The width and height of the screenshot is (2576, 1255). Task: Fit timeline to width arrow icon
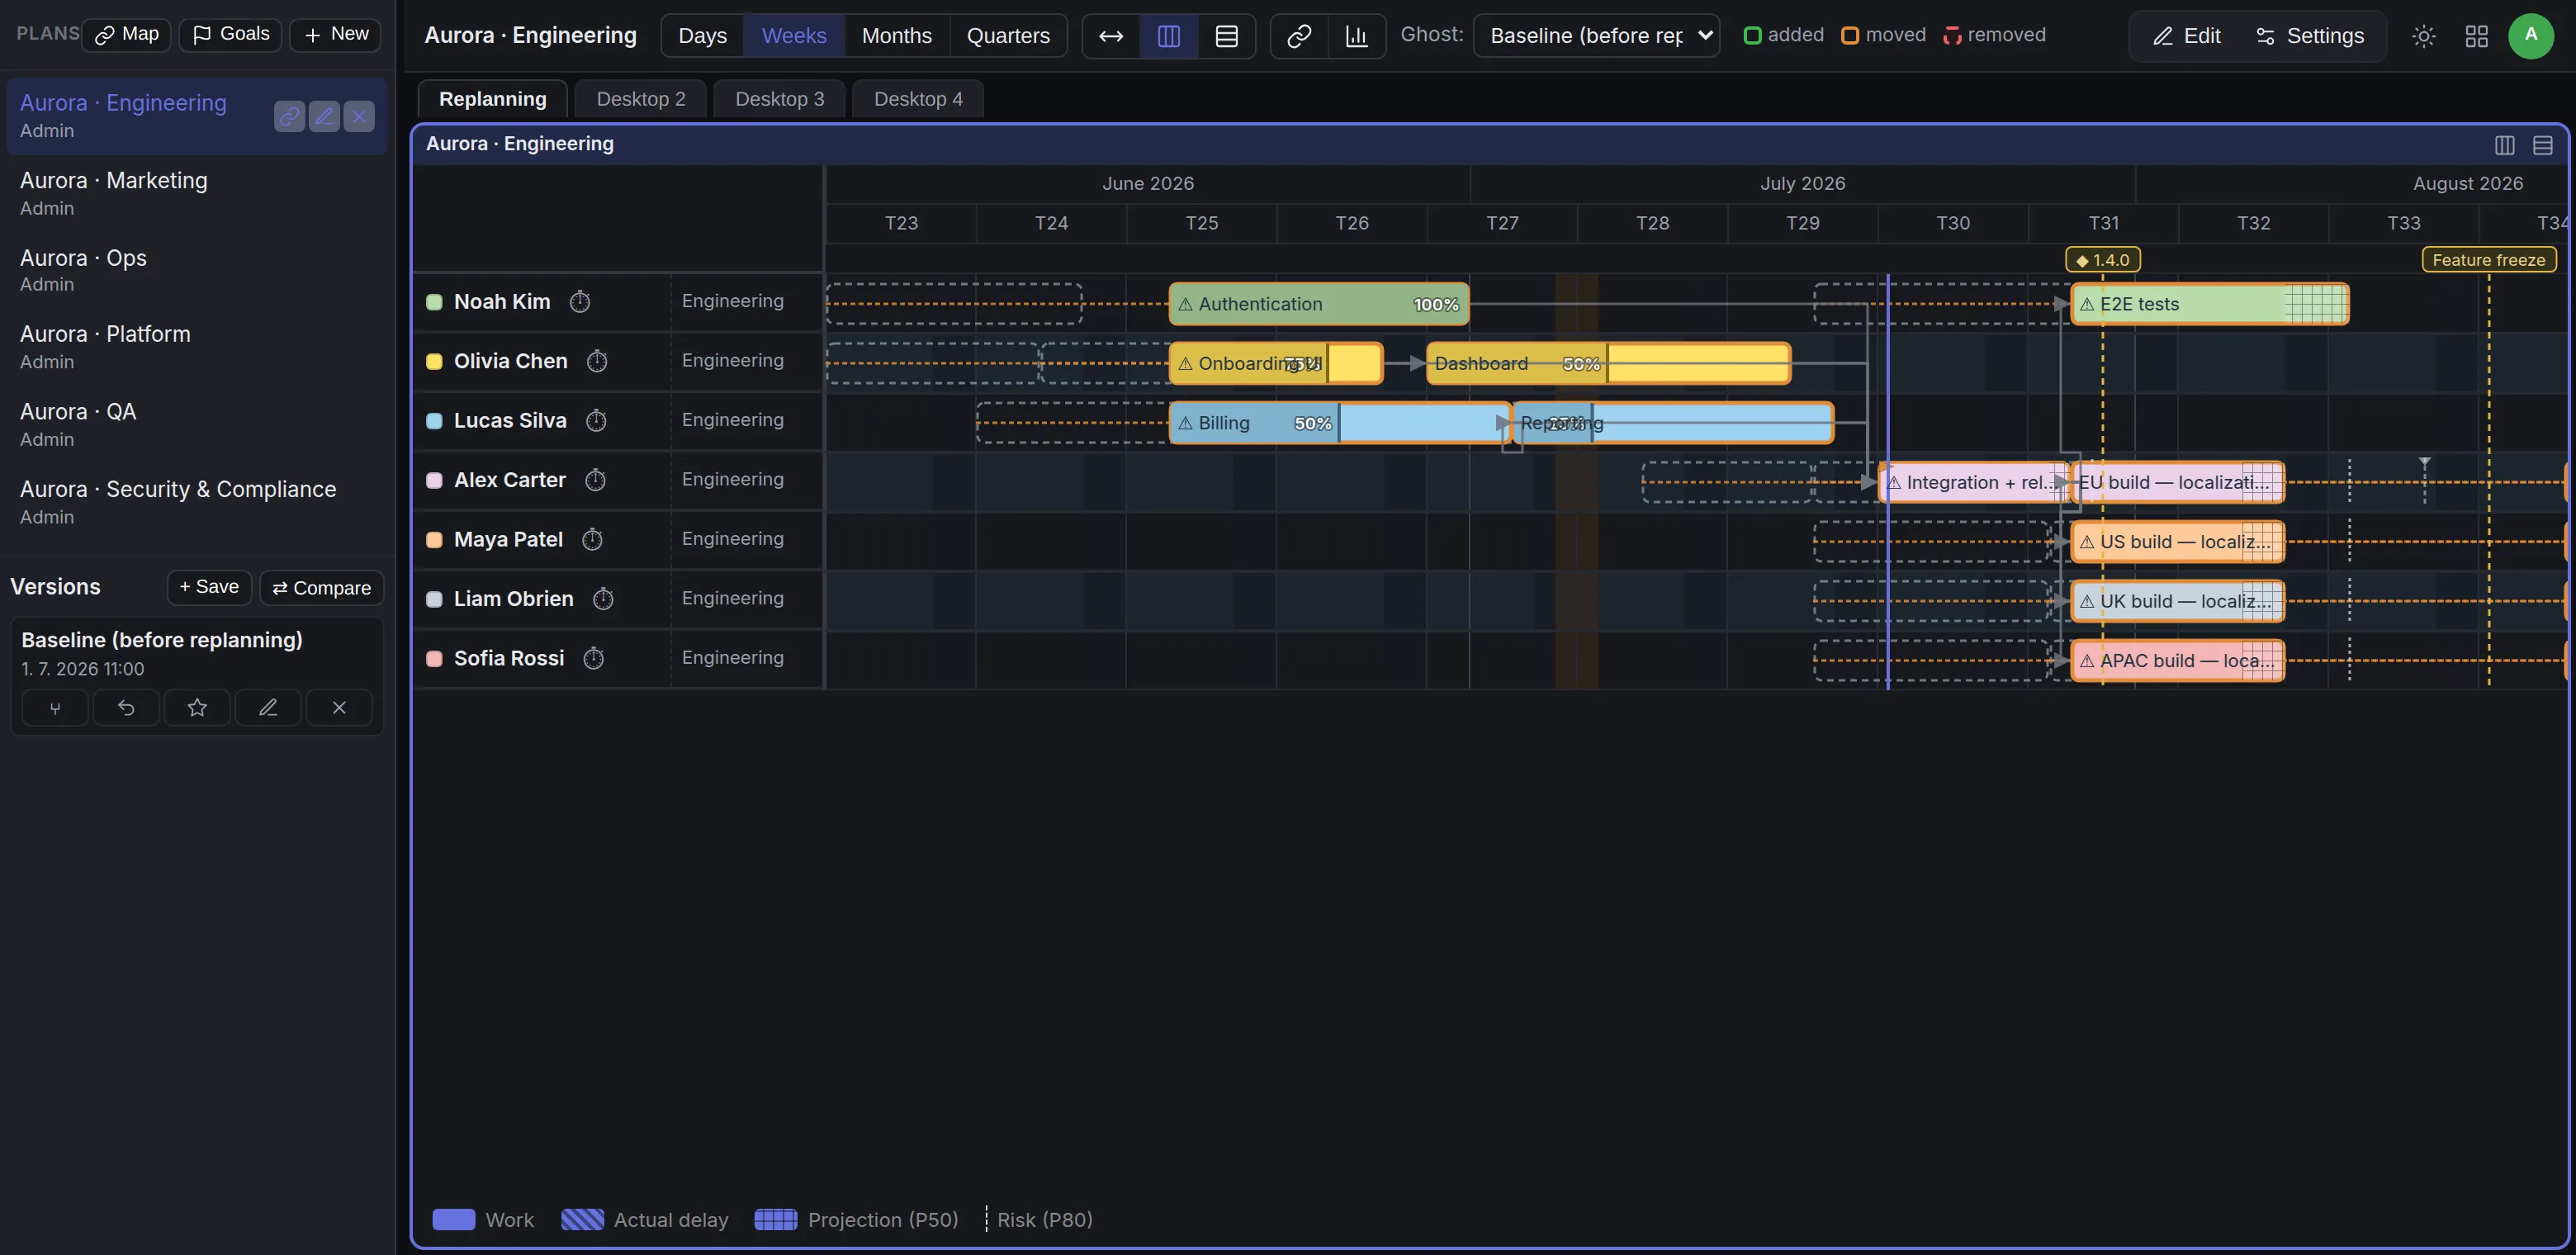click(1111, 36)
